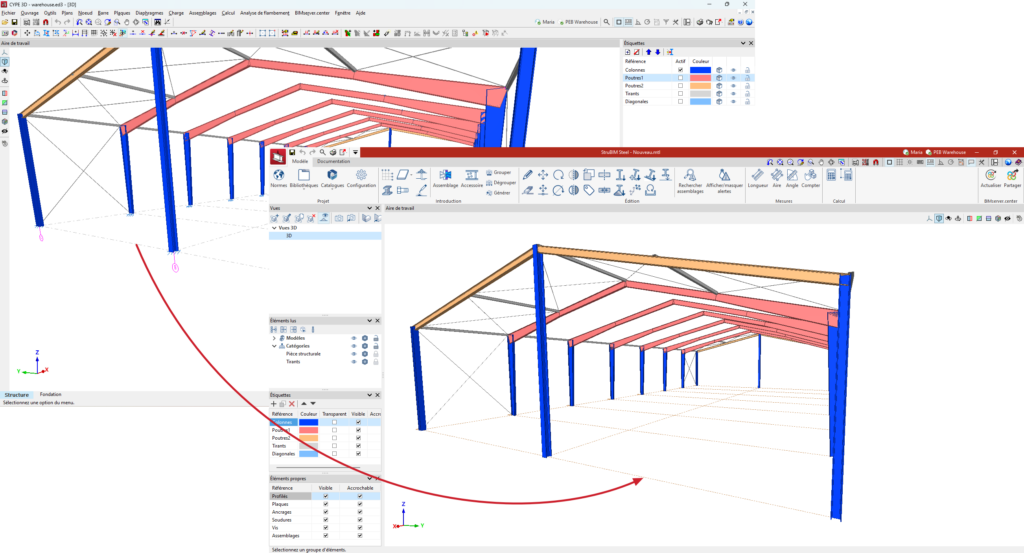Open the Normes standards icon
1024x553 pixels.
[x=277, y=177]
